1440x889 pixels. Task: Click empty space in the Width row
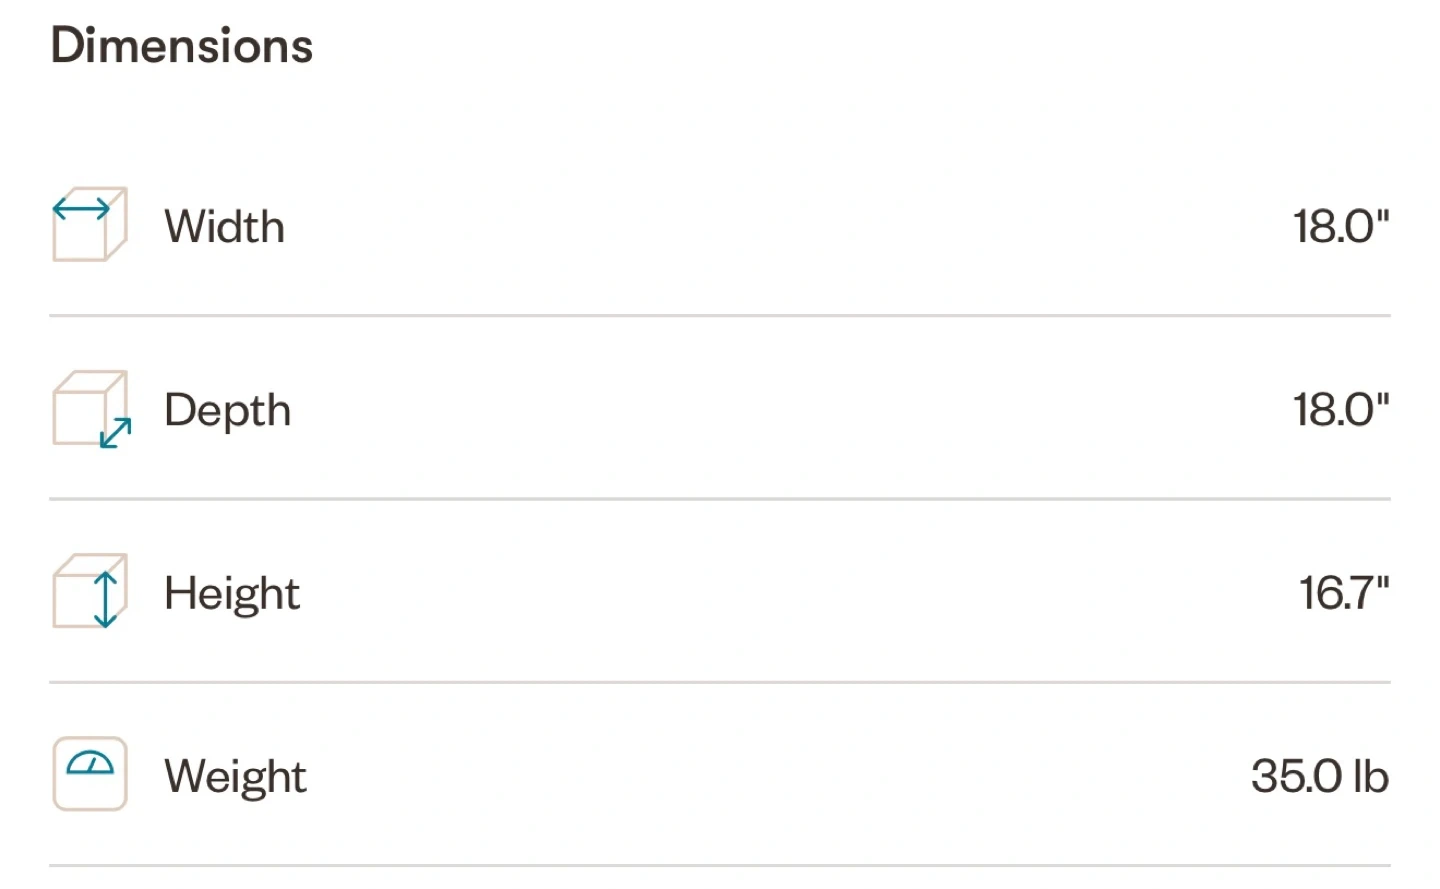[x=780, y=227]
